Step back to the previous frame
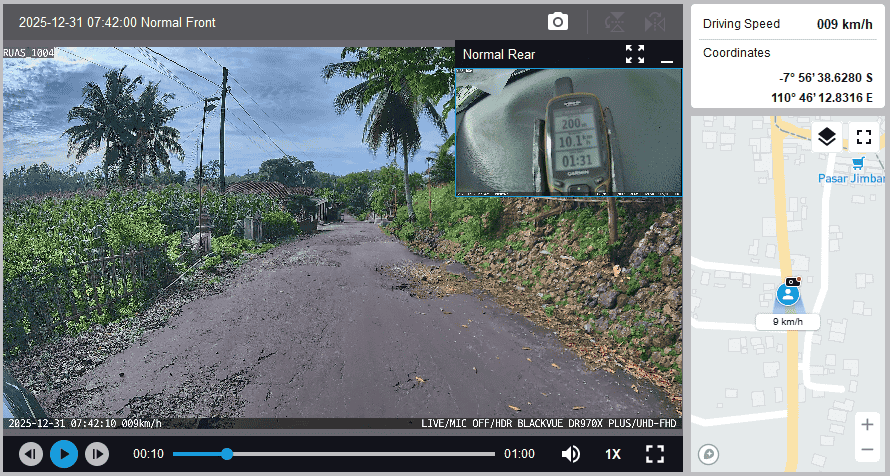890x476 pixels. tap(31, 454)
